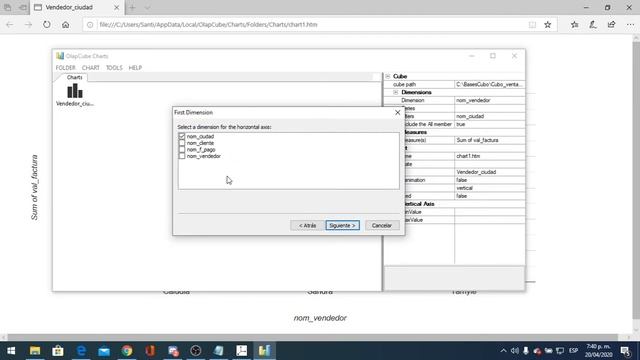Show hidden system tray icons

point(503,351)
